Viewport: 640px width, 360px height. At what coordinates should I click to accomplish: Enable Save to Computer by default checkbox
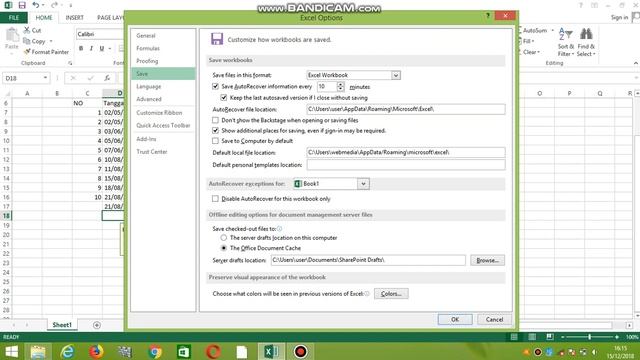(x=216, y=141)
